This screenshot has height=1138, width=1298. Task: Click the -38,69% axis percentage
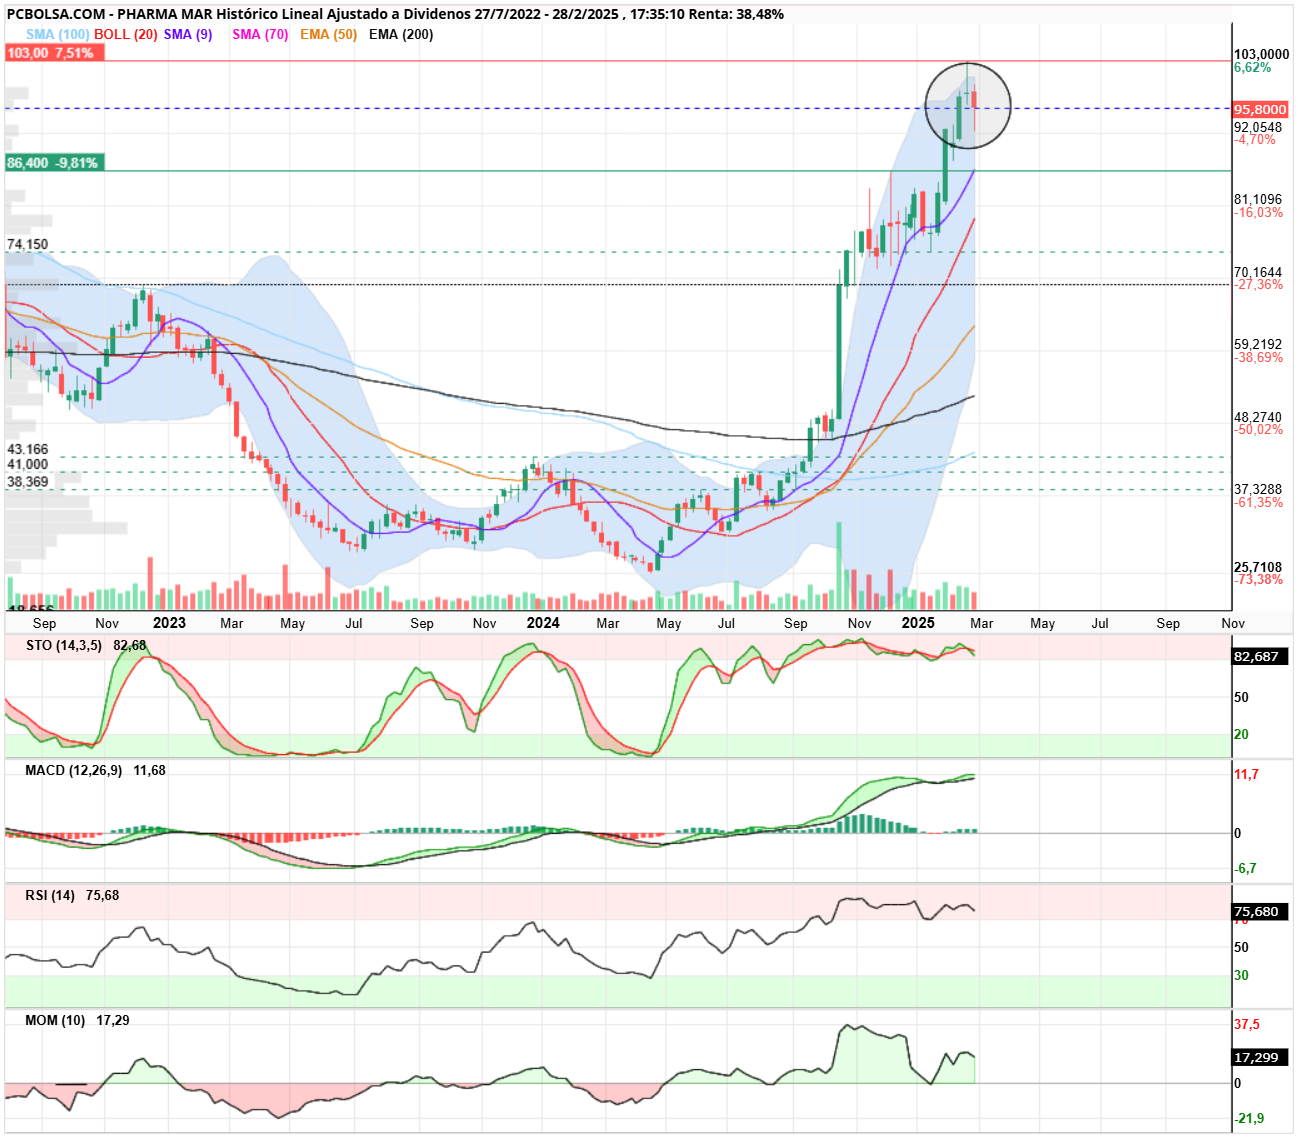[1258, 358]
